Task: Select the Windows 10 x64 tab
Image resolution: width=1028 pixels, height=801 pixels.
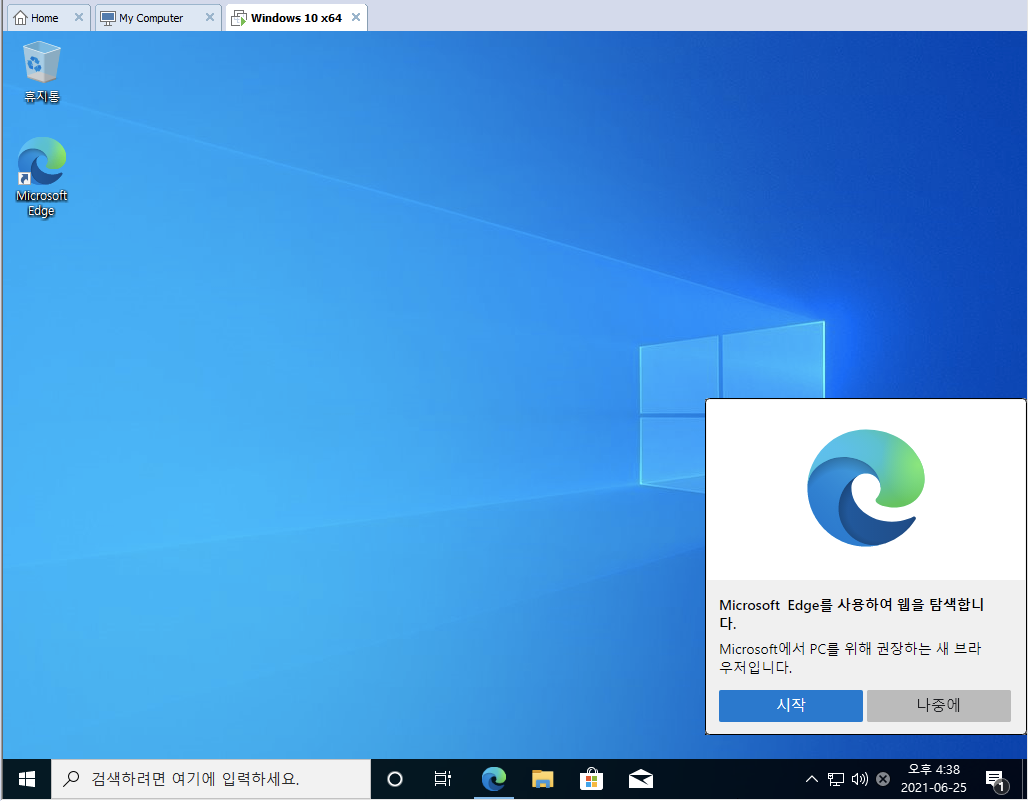Action: click(x=296, y=18)
